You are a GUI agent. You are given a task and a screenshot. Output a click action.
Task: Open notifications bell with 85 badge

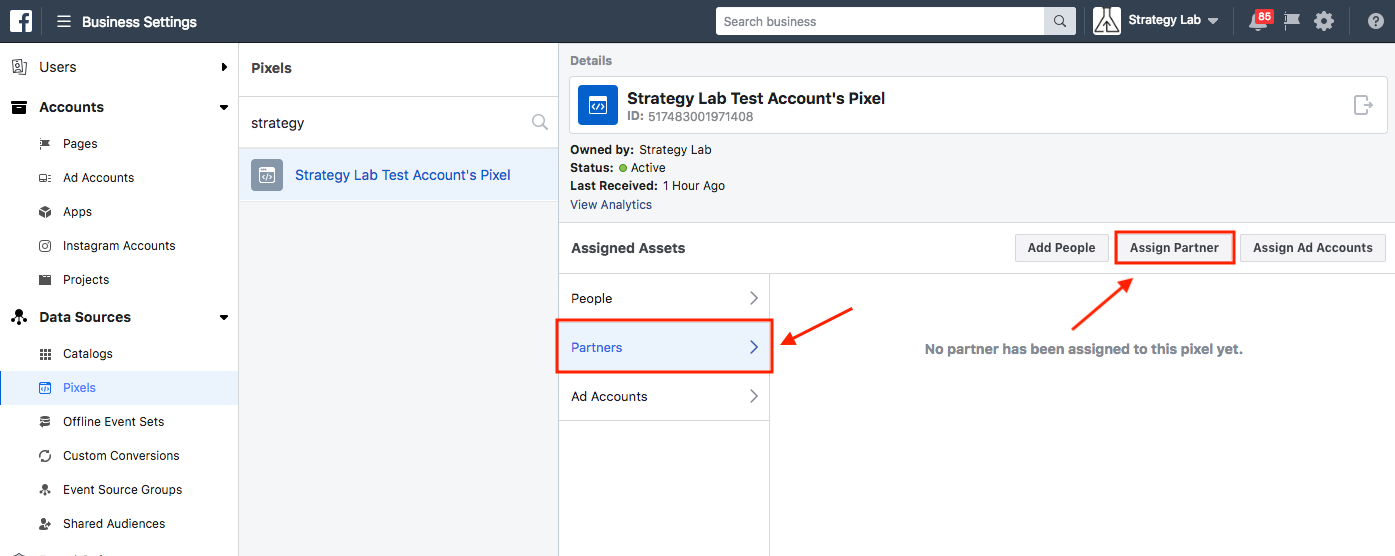(1259, 21)
